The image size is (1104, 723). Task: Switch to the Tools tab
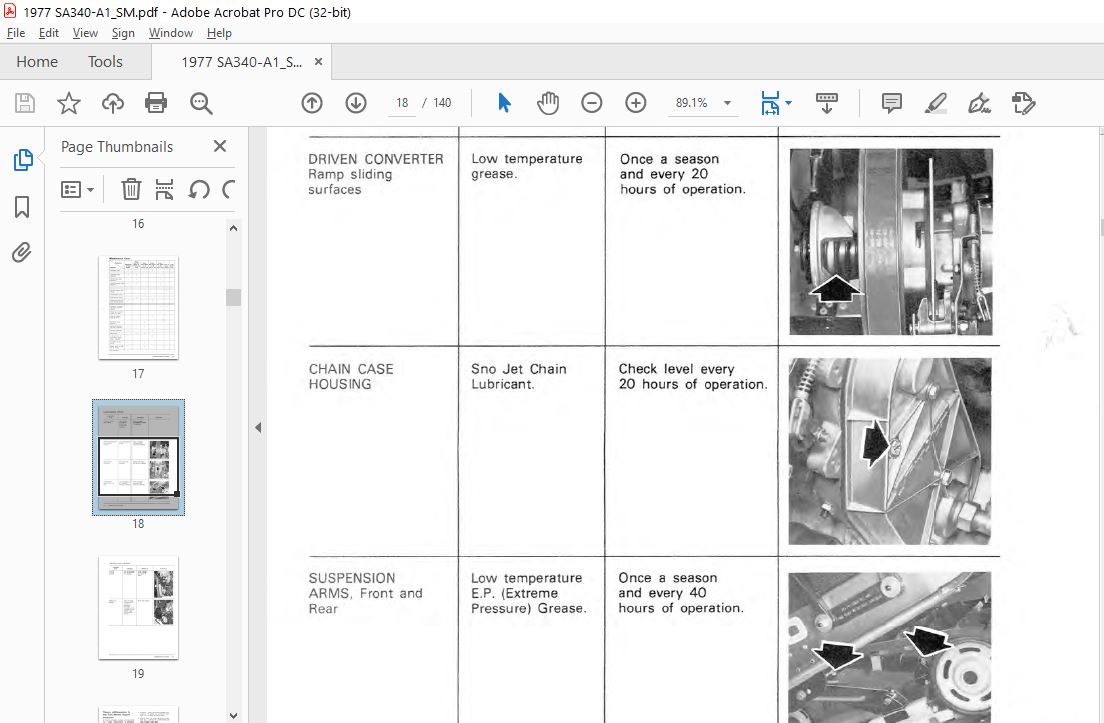point(105,62)
